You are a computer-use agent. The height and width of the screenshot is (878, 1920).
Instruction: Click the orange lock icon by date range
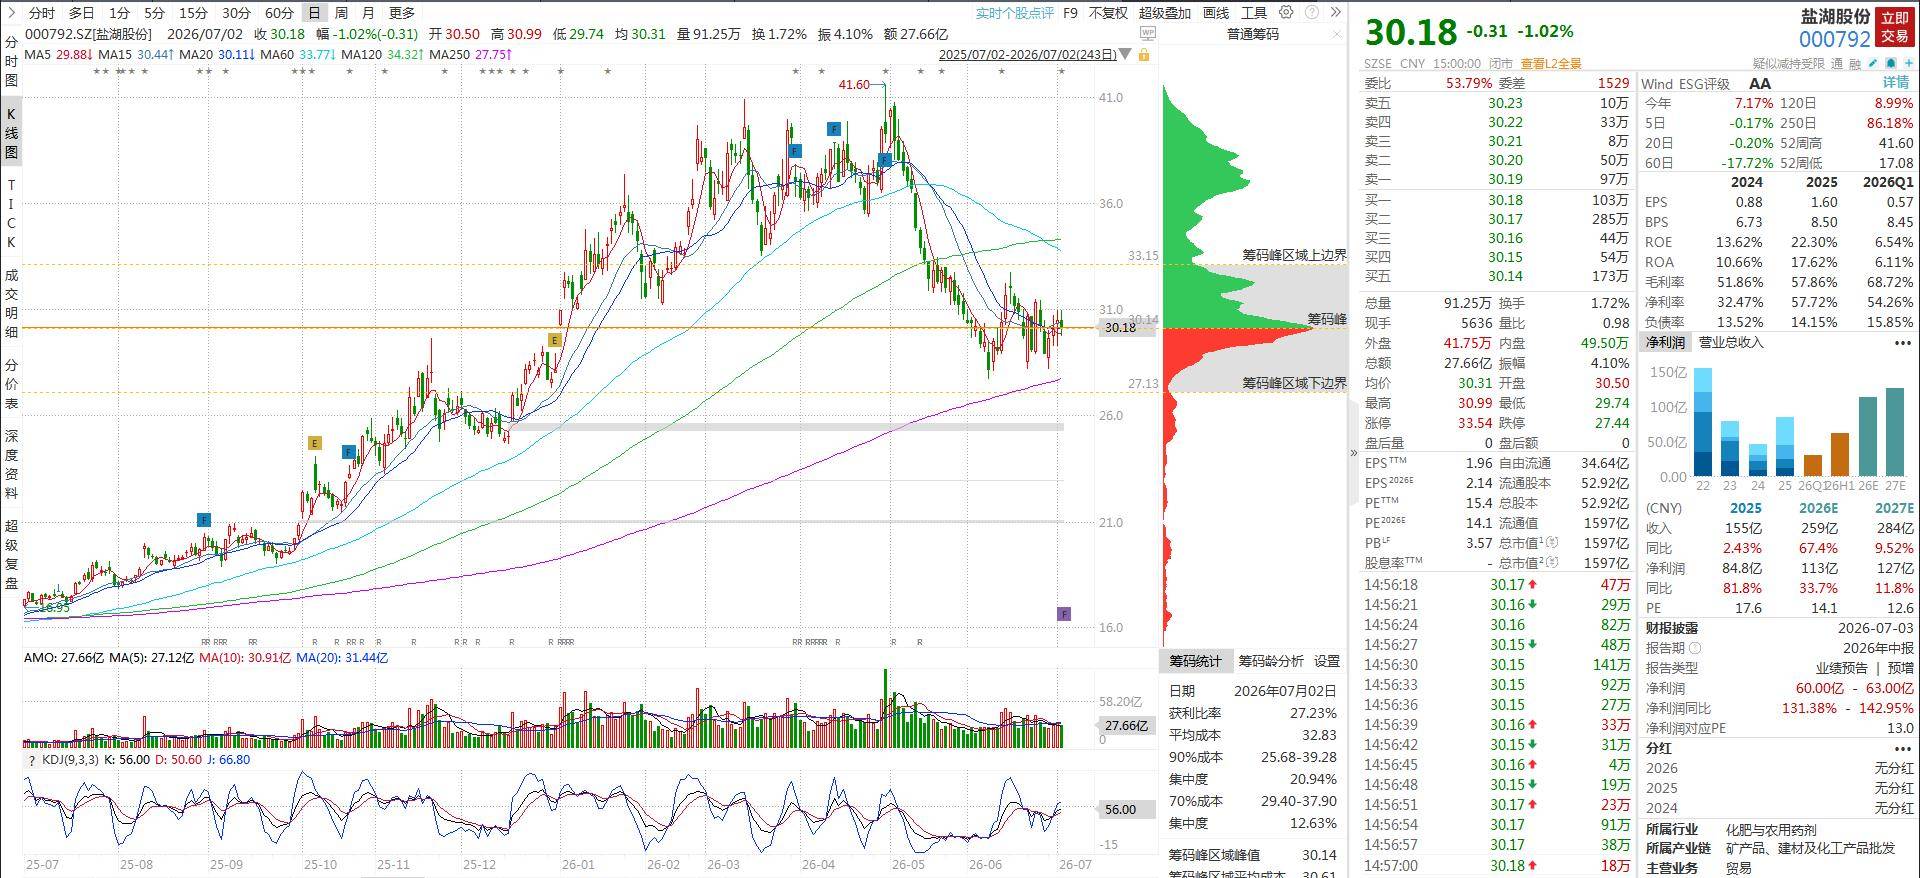point(1143,55)
